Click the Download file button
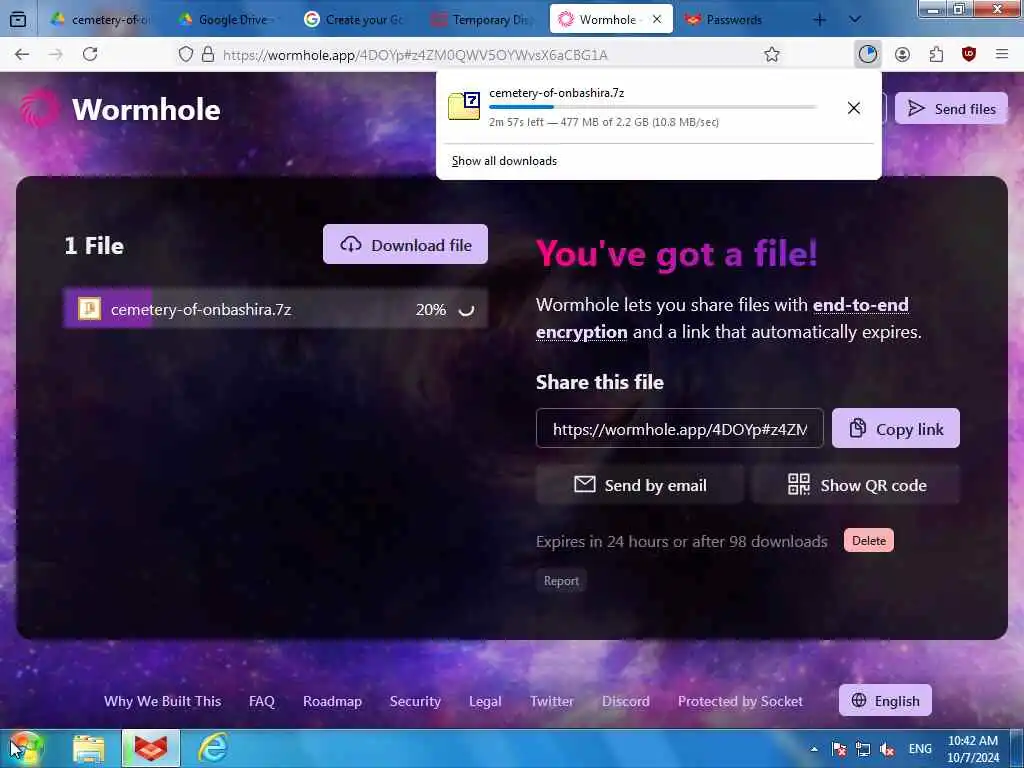Image resolution: width=1024 pixels, height=768 pixels. click(x=405, y=245)
